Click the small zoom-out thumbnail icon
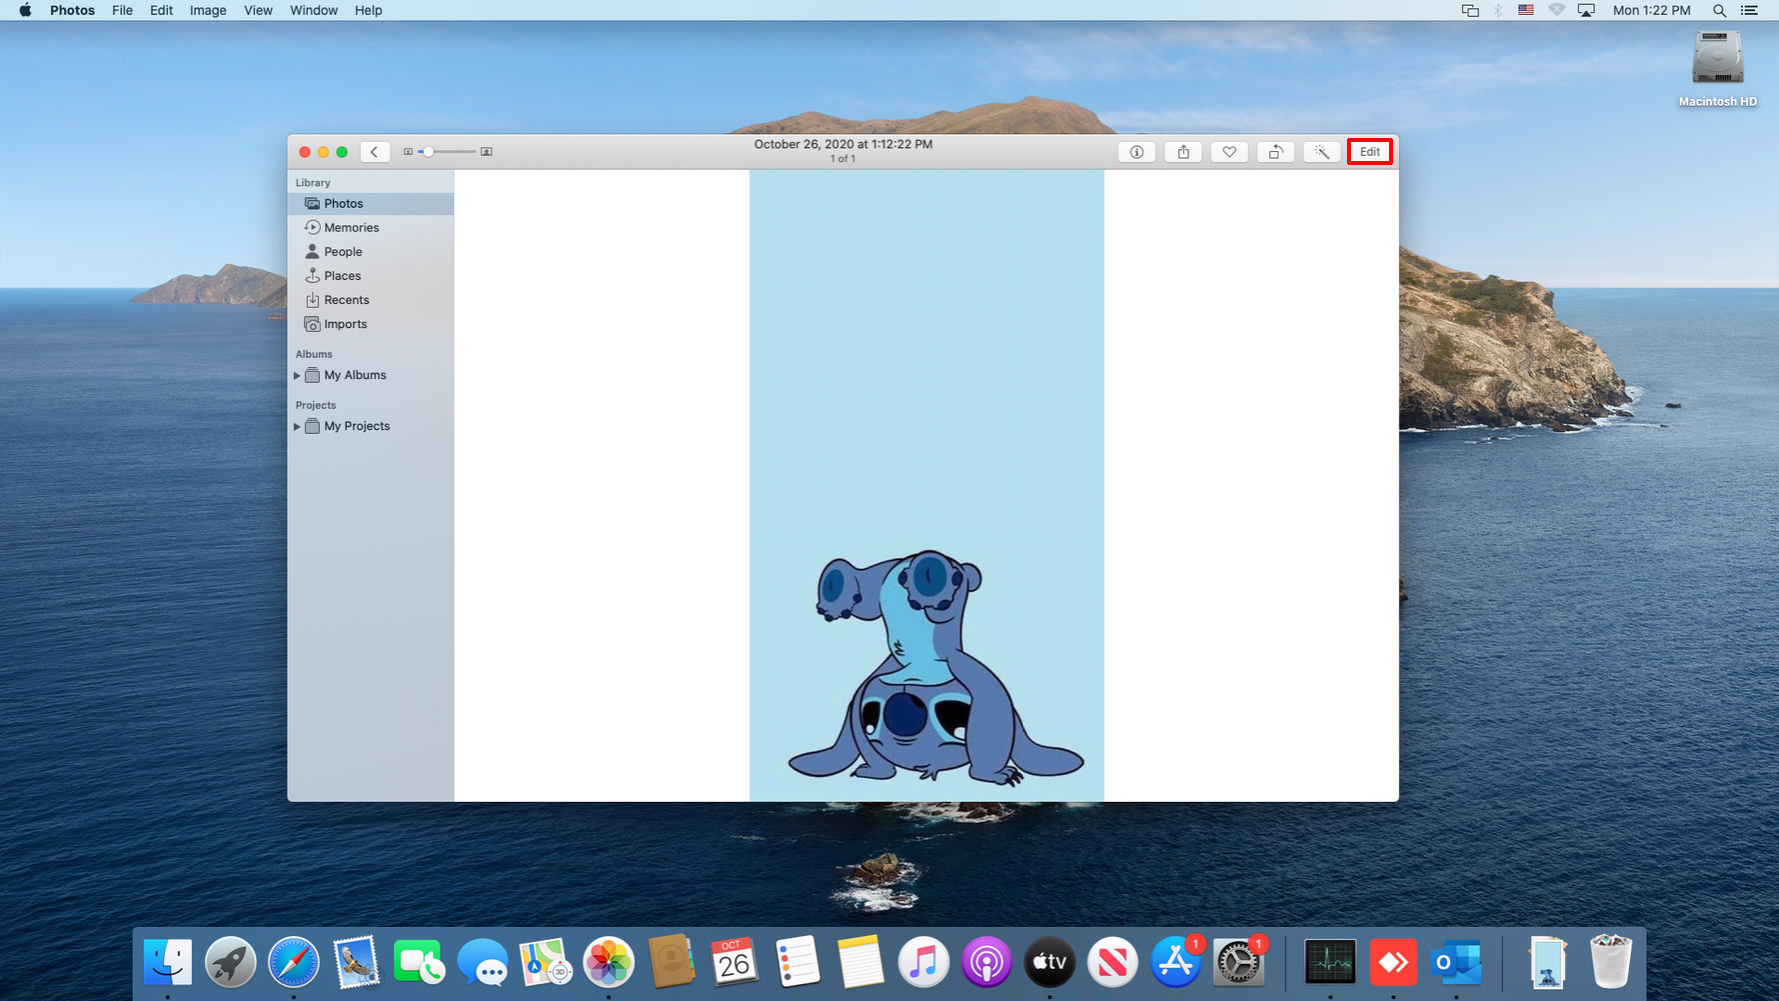Viewport: 1779px width, 1001px height. point(408,152)
